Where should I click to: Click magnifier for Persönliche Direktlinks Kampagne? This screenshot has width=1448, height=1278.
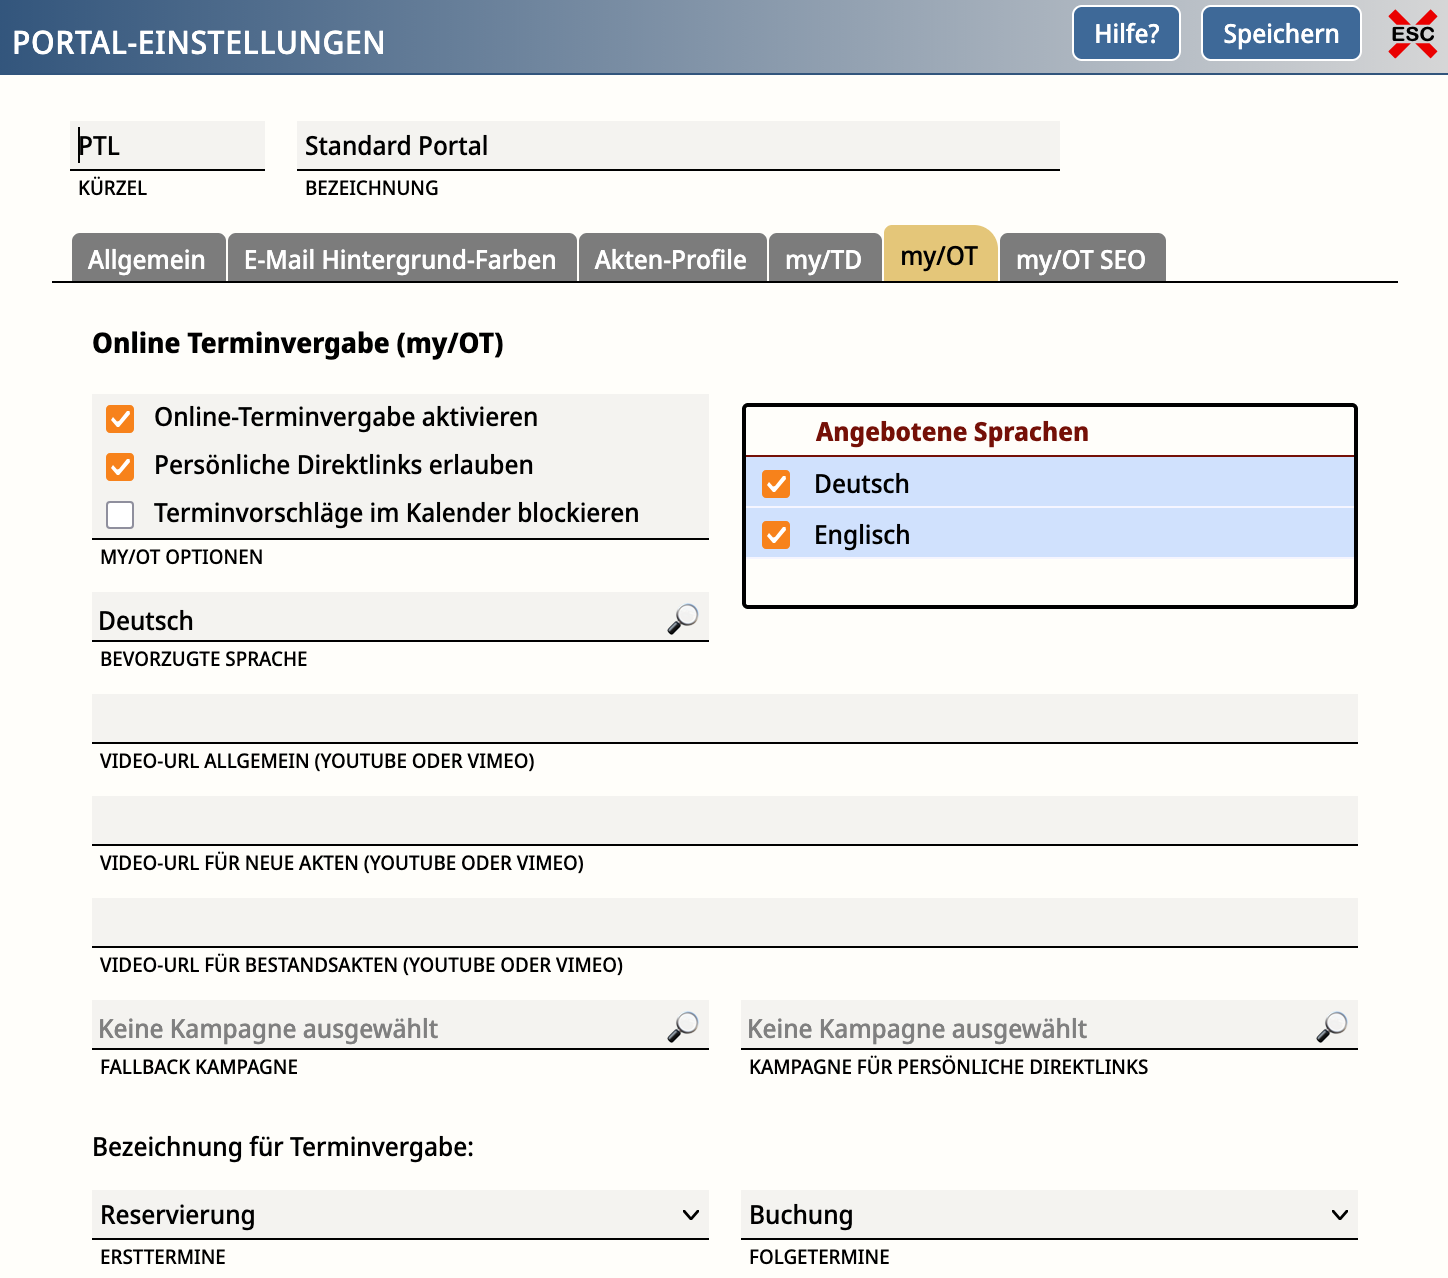(x=1332, y=1027)
